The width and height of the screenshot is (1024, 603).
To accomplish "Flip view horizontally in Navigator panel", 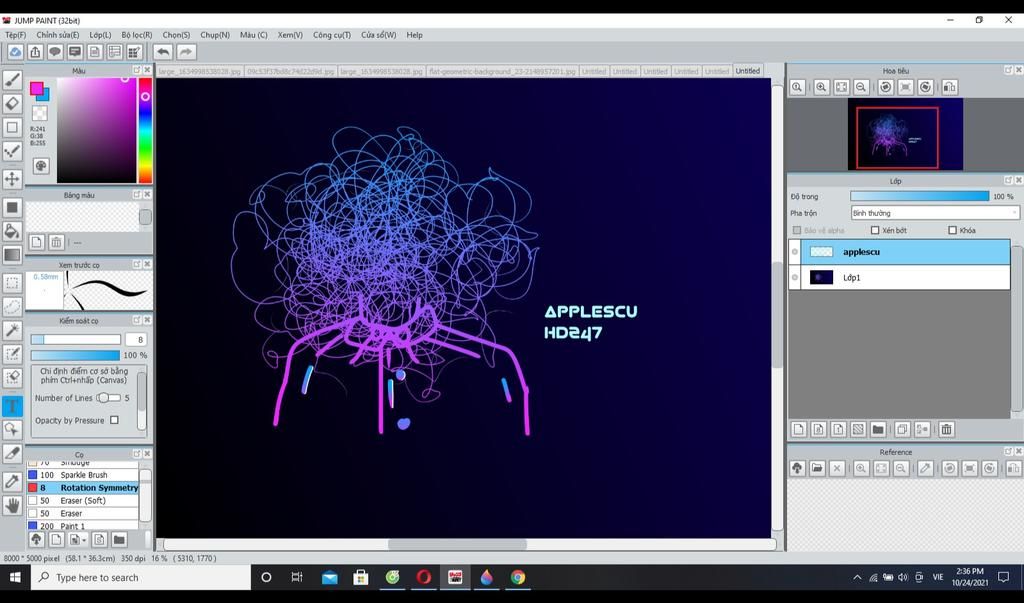I will point(950,87).
